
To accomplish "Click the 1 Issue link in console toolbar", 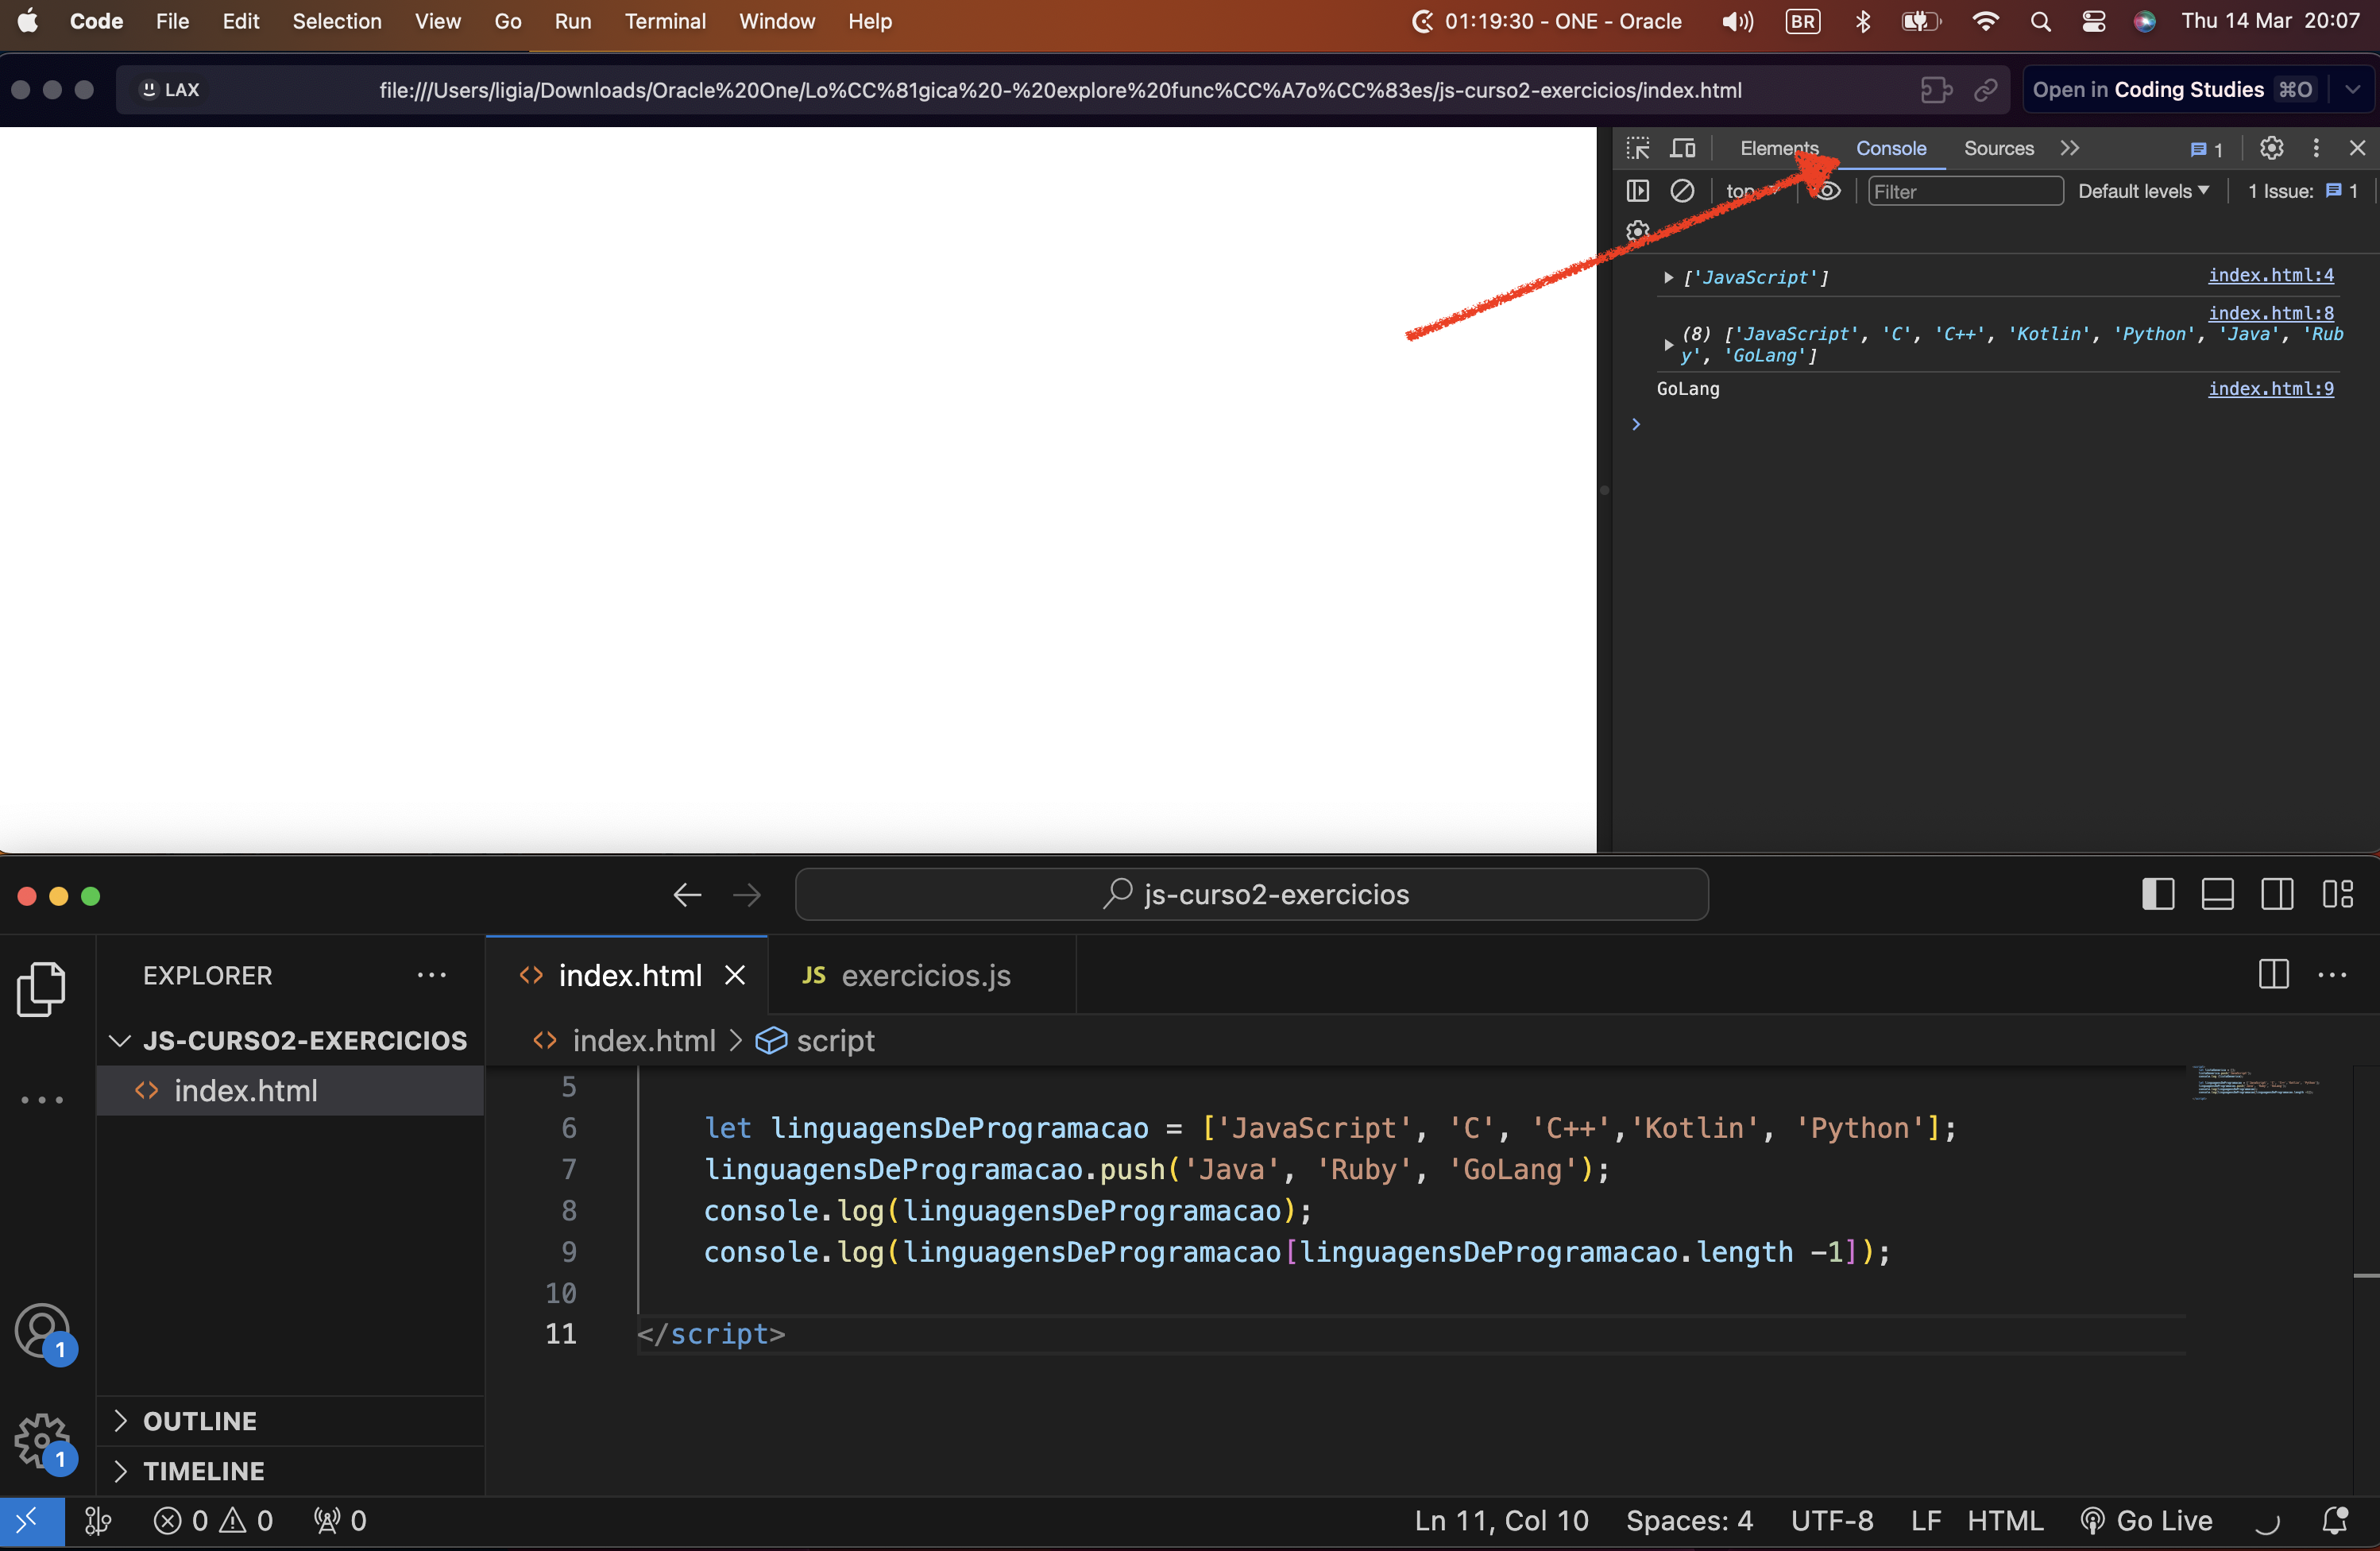I will click(2303, 191).
